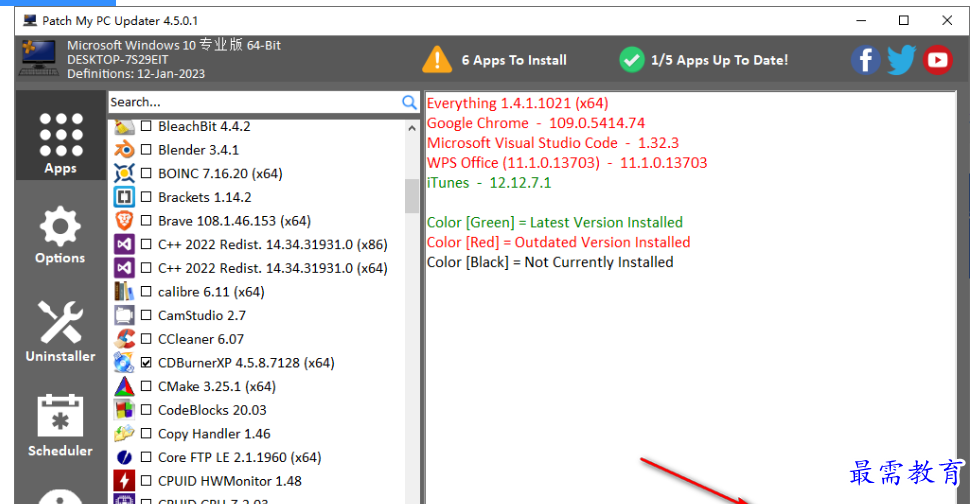Click the CMake triangle icon
This screenshot has height=504, width=971.
[124, 386]
